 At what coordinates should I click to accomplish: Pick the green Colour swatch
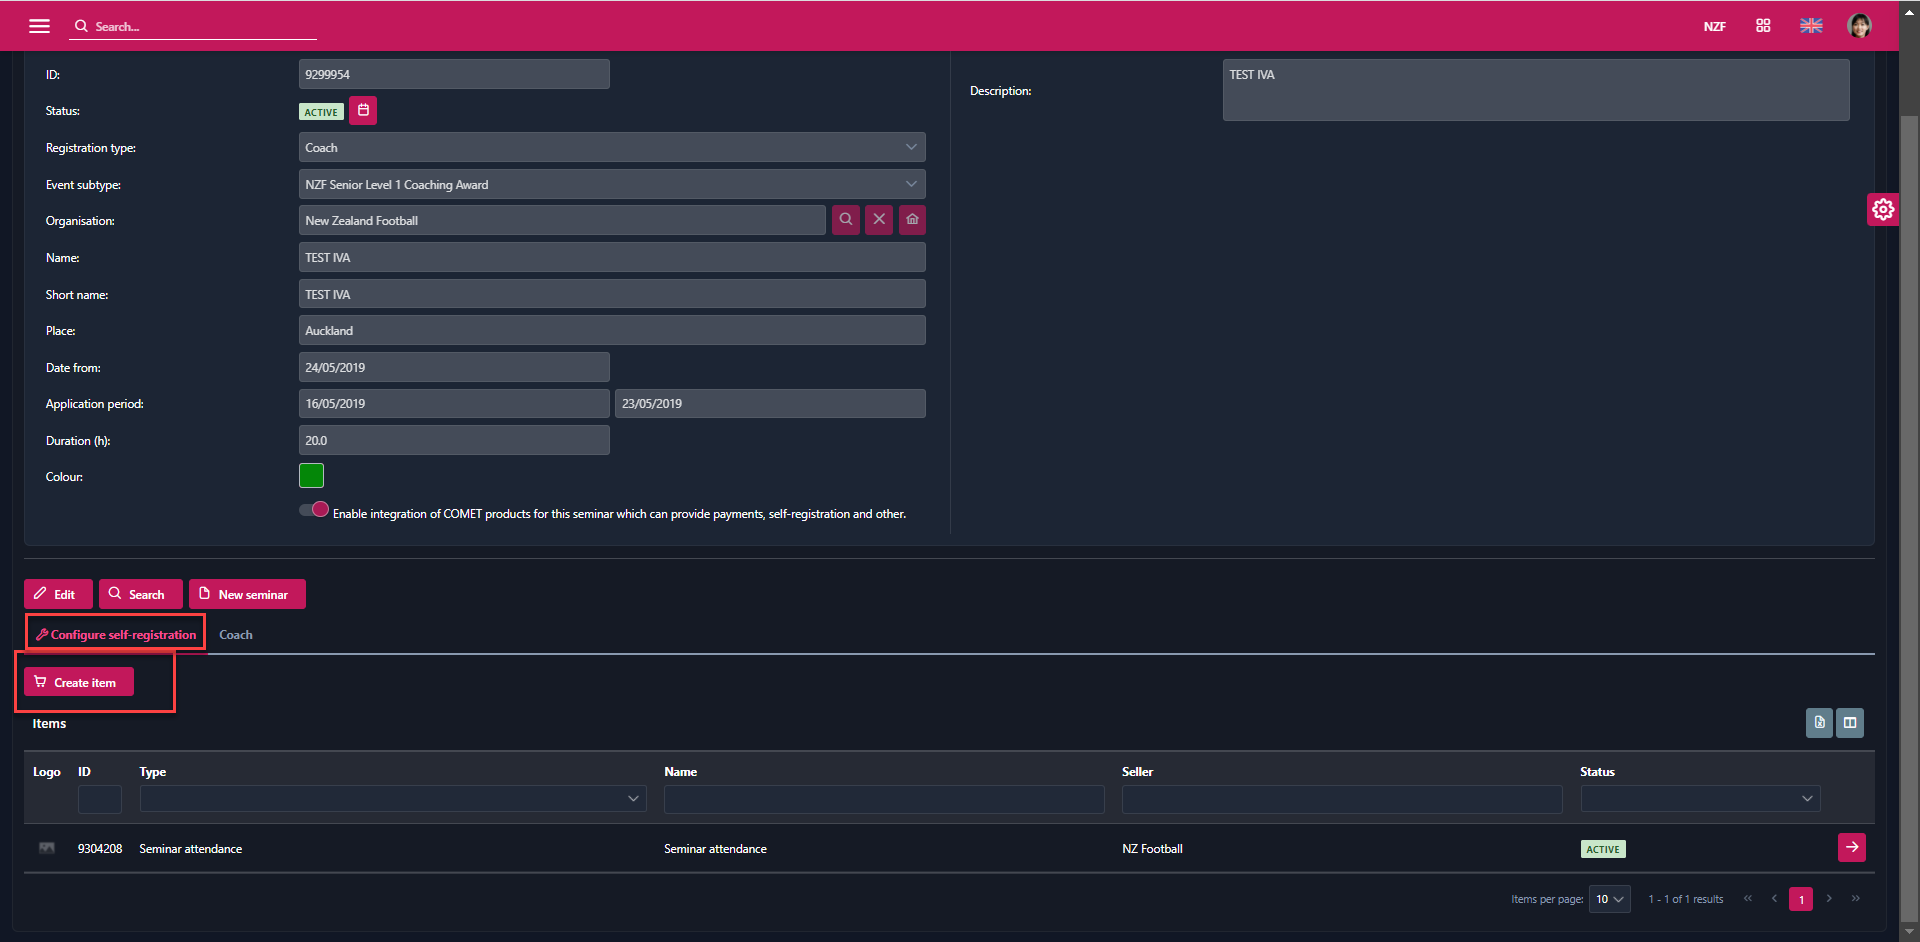click(311, 476)
